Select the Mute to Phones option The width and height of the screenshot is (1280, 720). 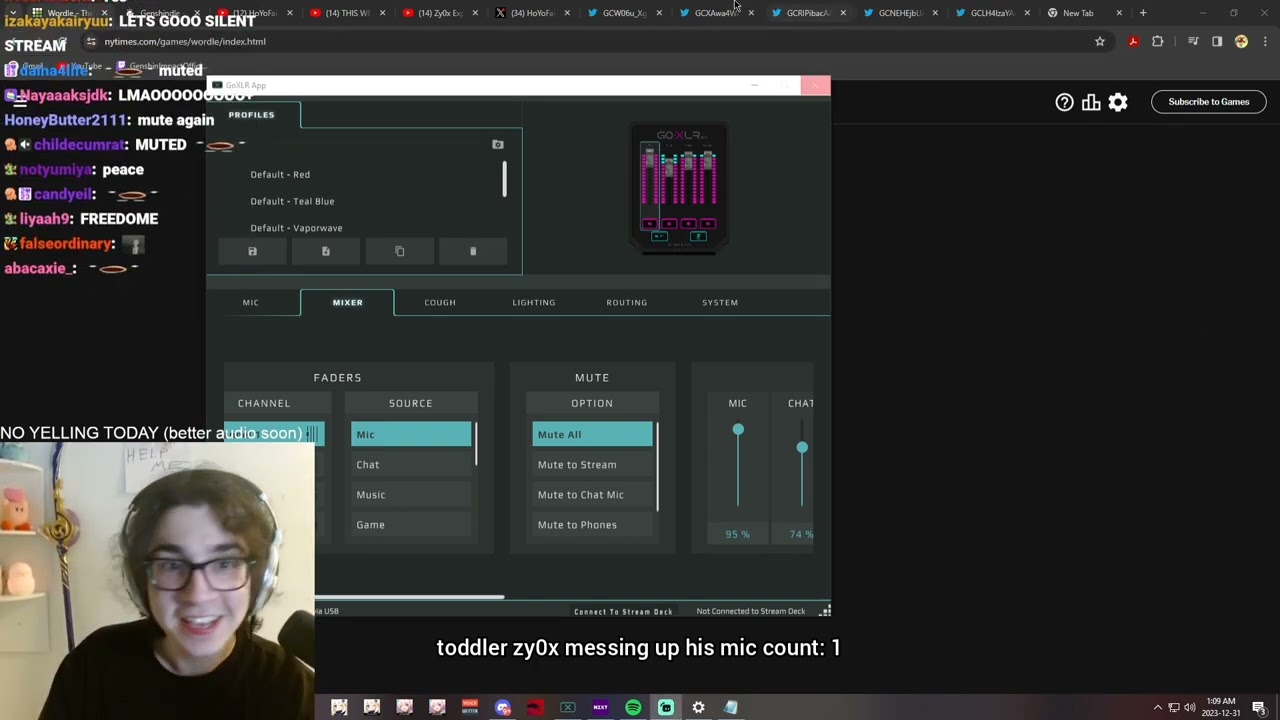(592, 524)
